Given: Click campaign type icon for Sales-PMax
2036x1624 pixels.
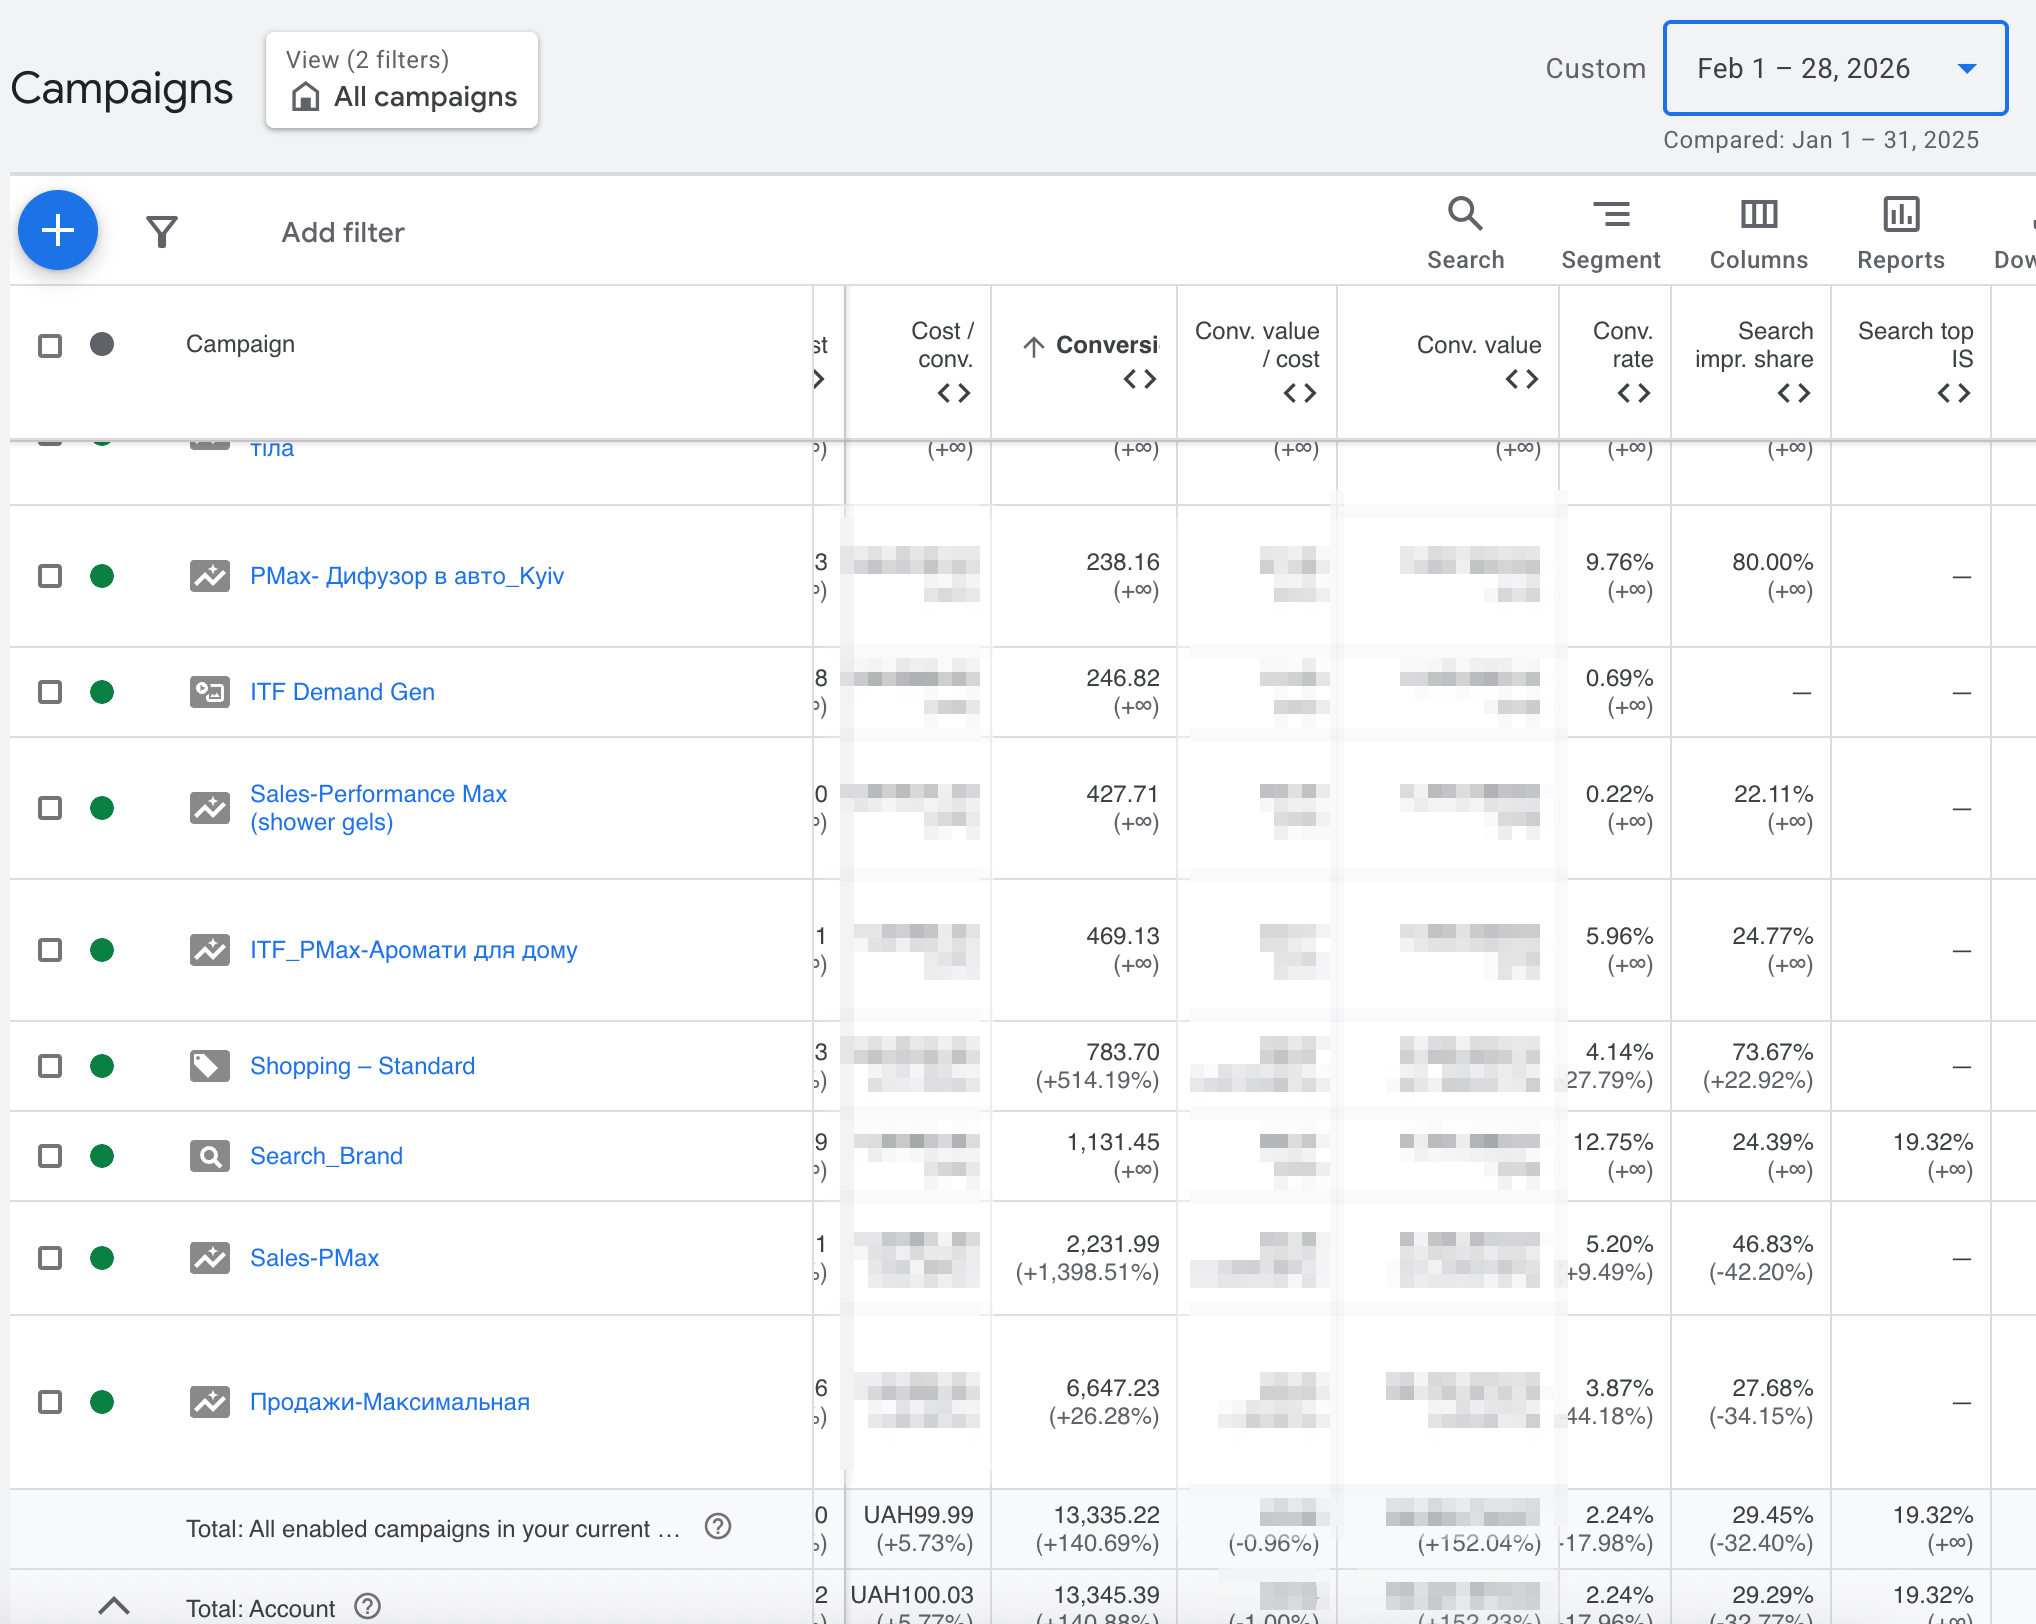Looking at the screenshot, I should tap(210, 1258).
